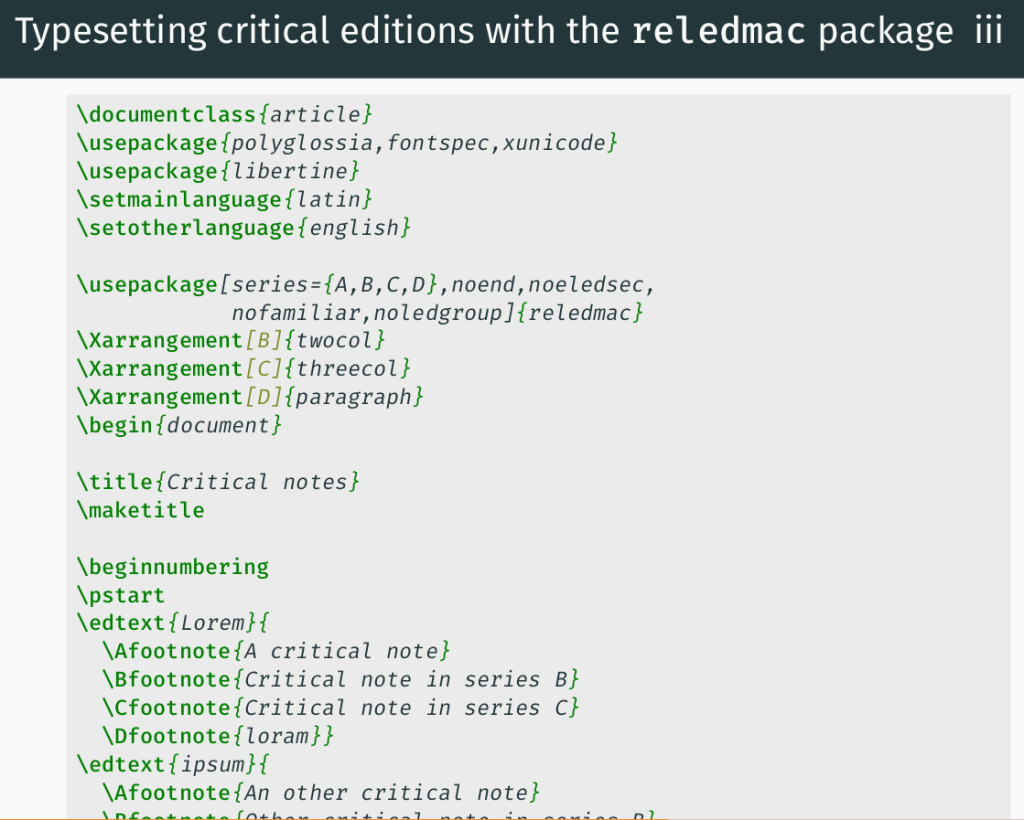The width and height of the screenshot is (1024, 820).
Task: Click the \Xarrangement[C]{threecol} line
Action: [x=244, y=369]
